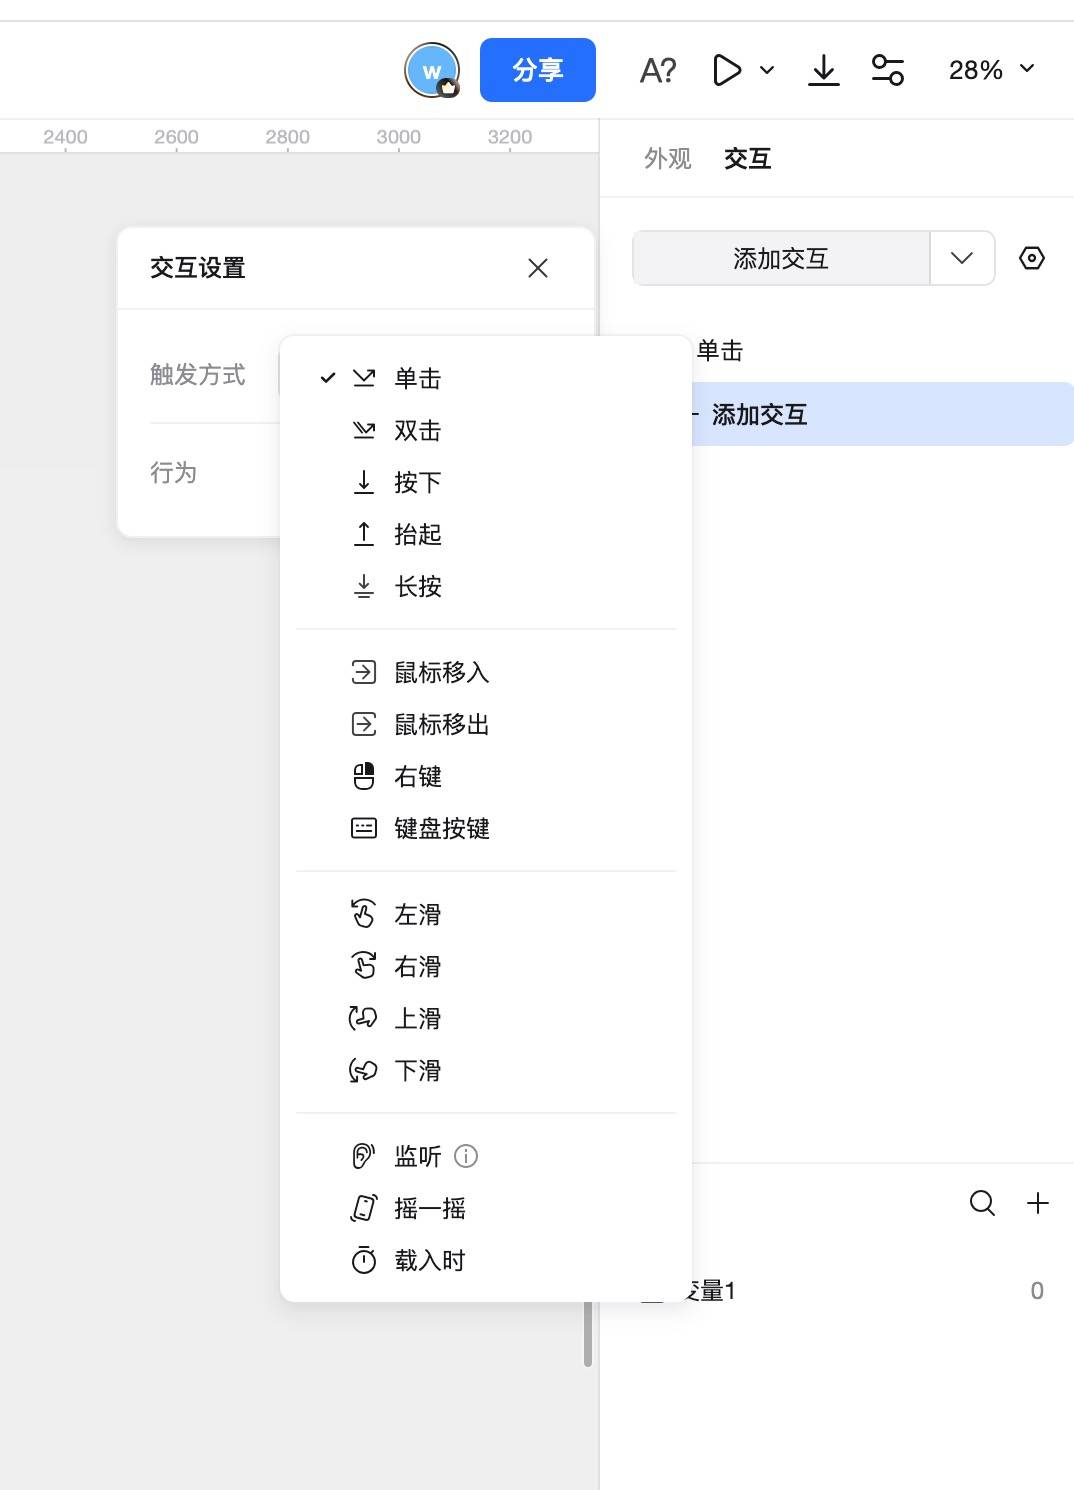Click the plus icon to add variable

point(1038,1202)
